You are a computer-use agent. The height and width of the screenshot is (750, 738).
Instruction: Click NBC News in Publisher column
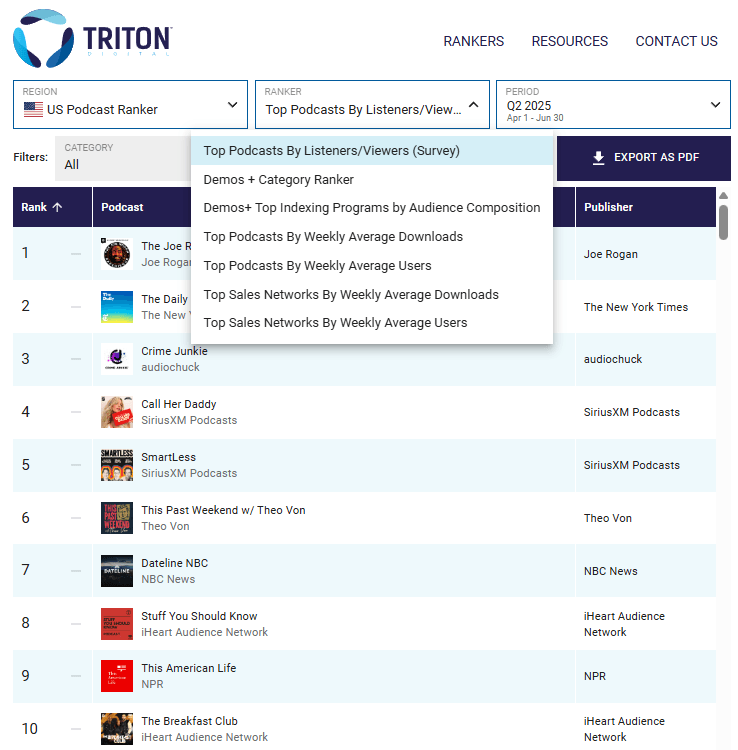(x=610, y=571)
